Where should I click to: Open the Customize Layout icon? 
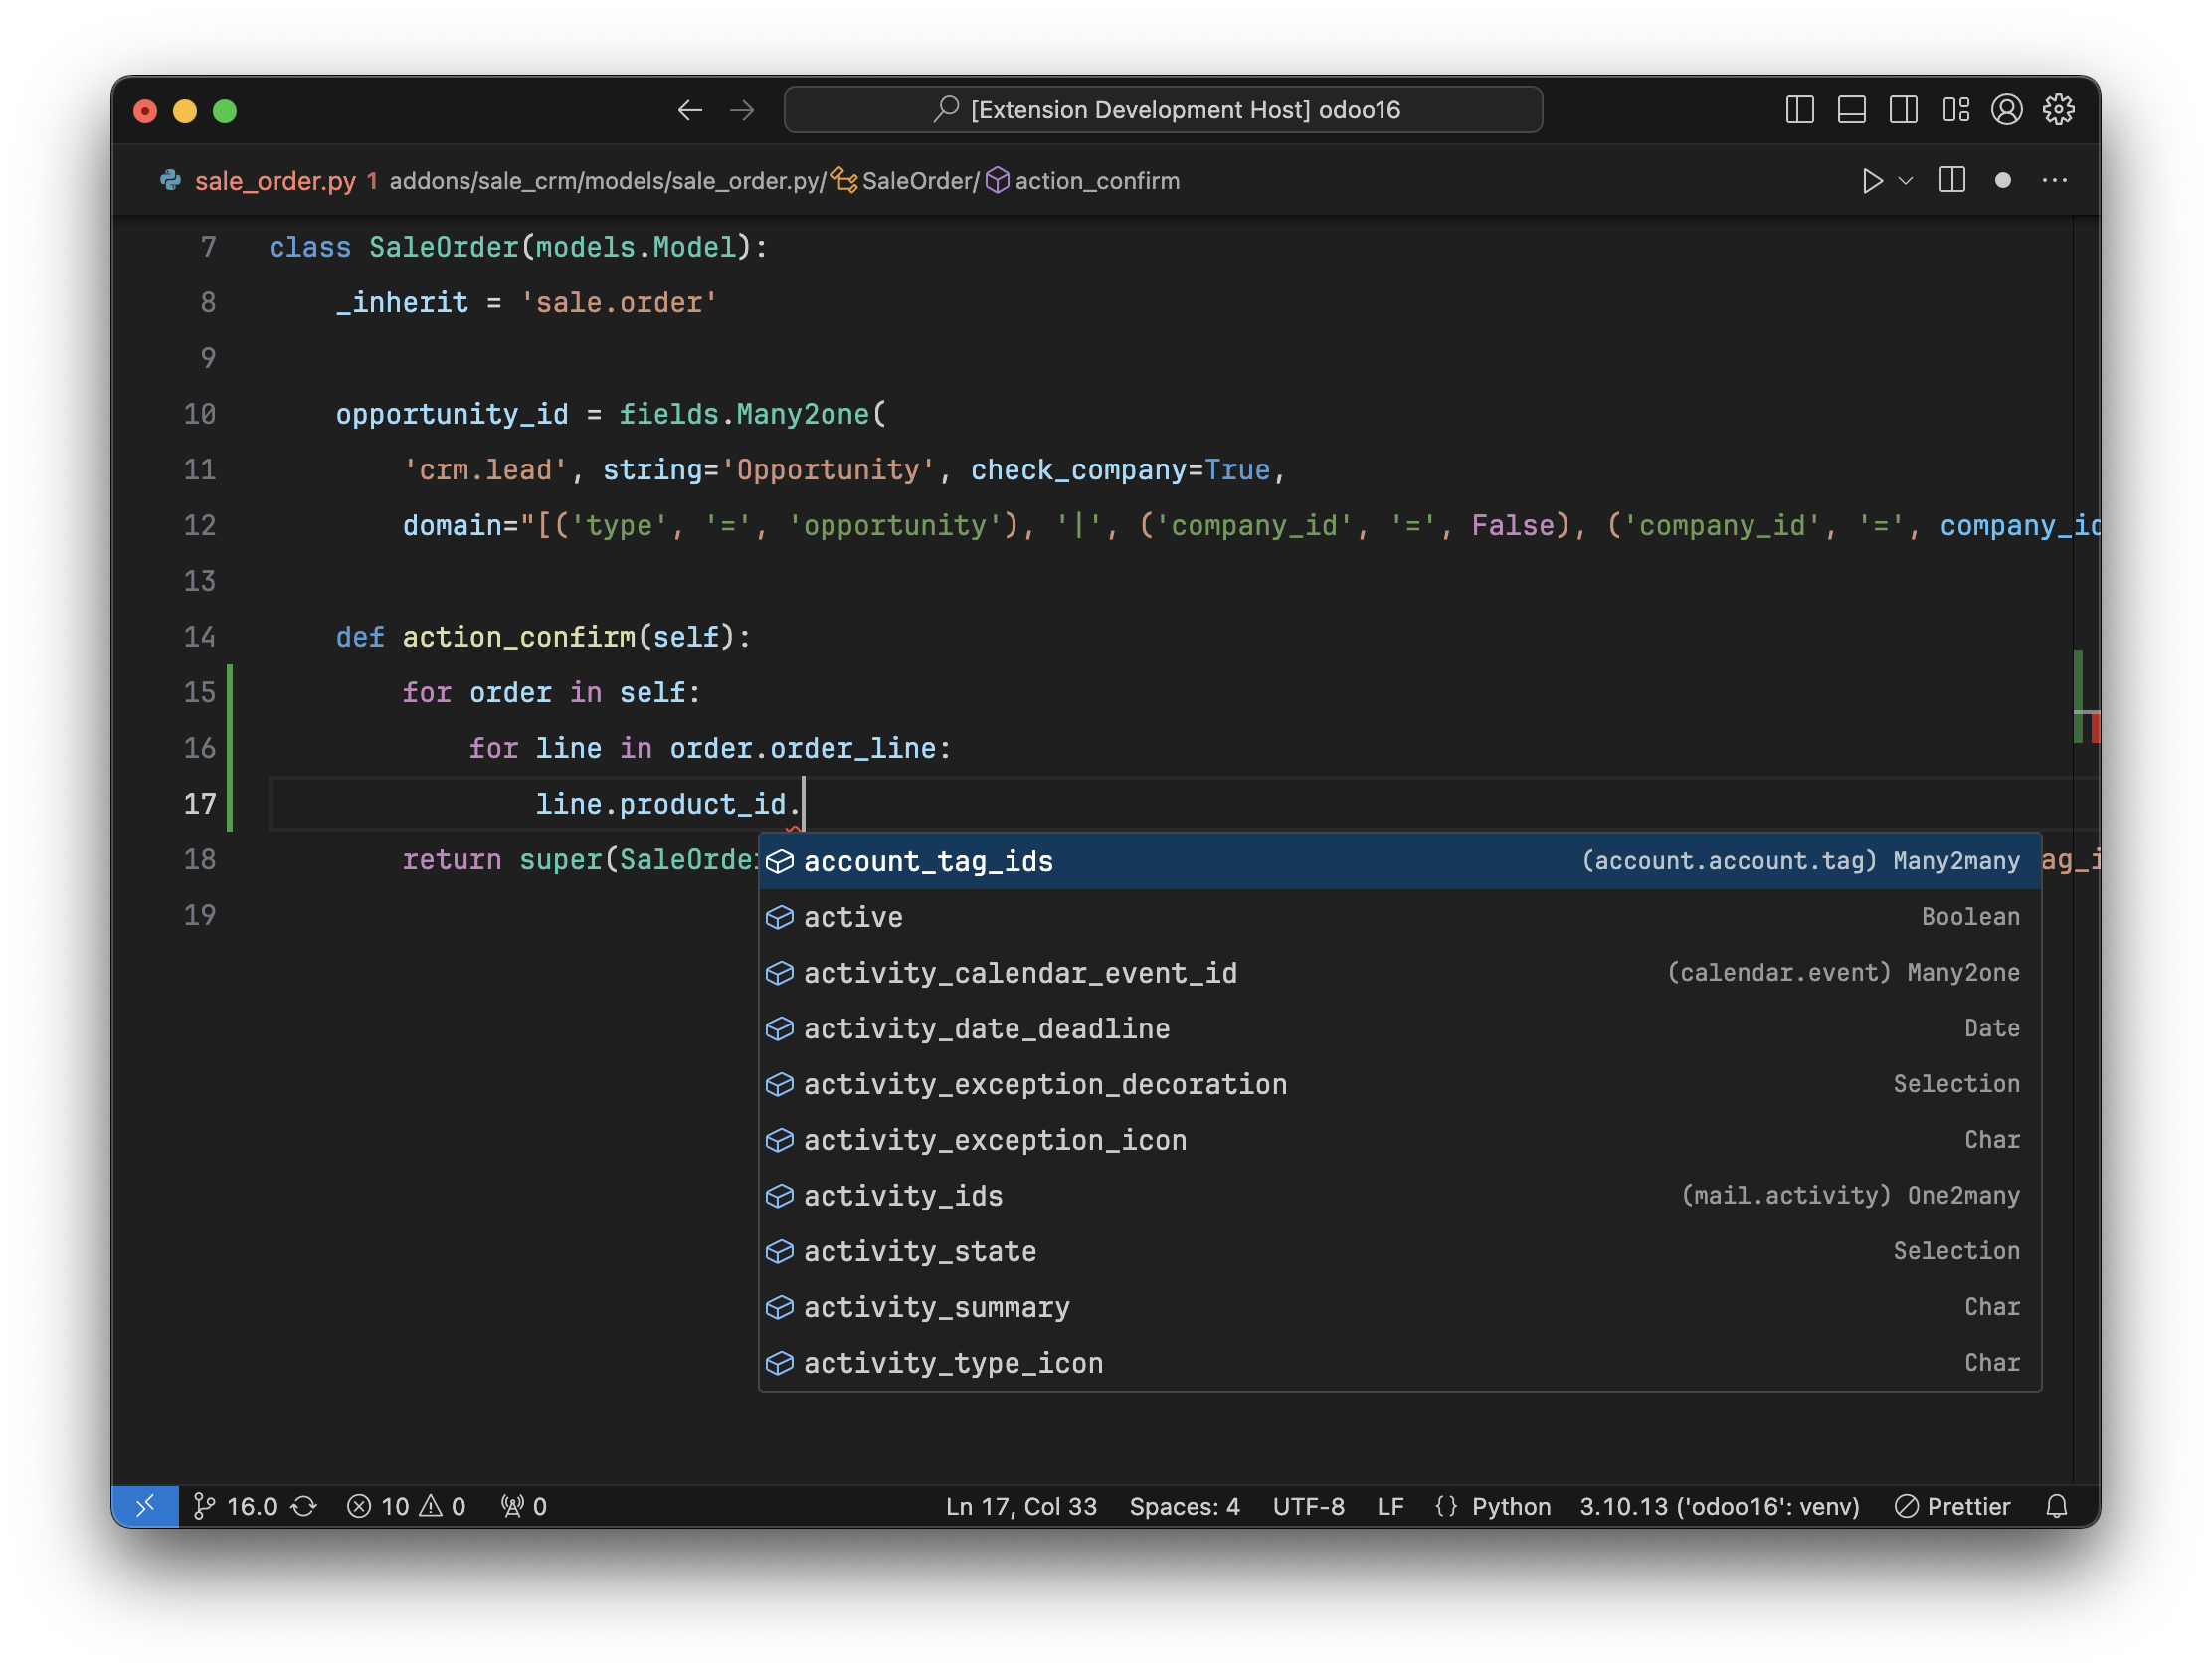click(1955, 110)
